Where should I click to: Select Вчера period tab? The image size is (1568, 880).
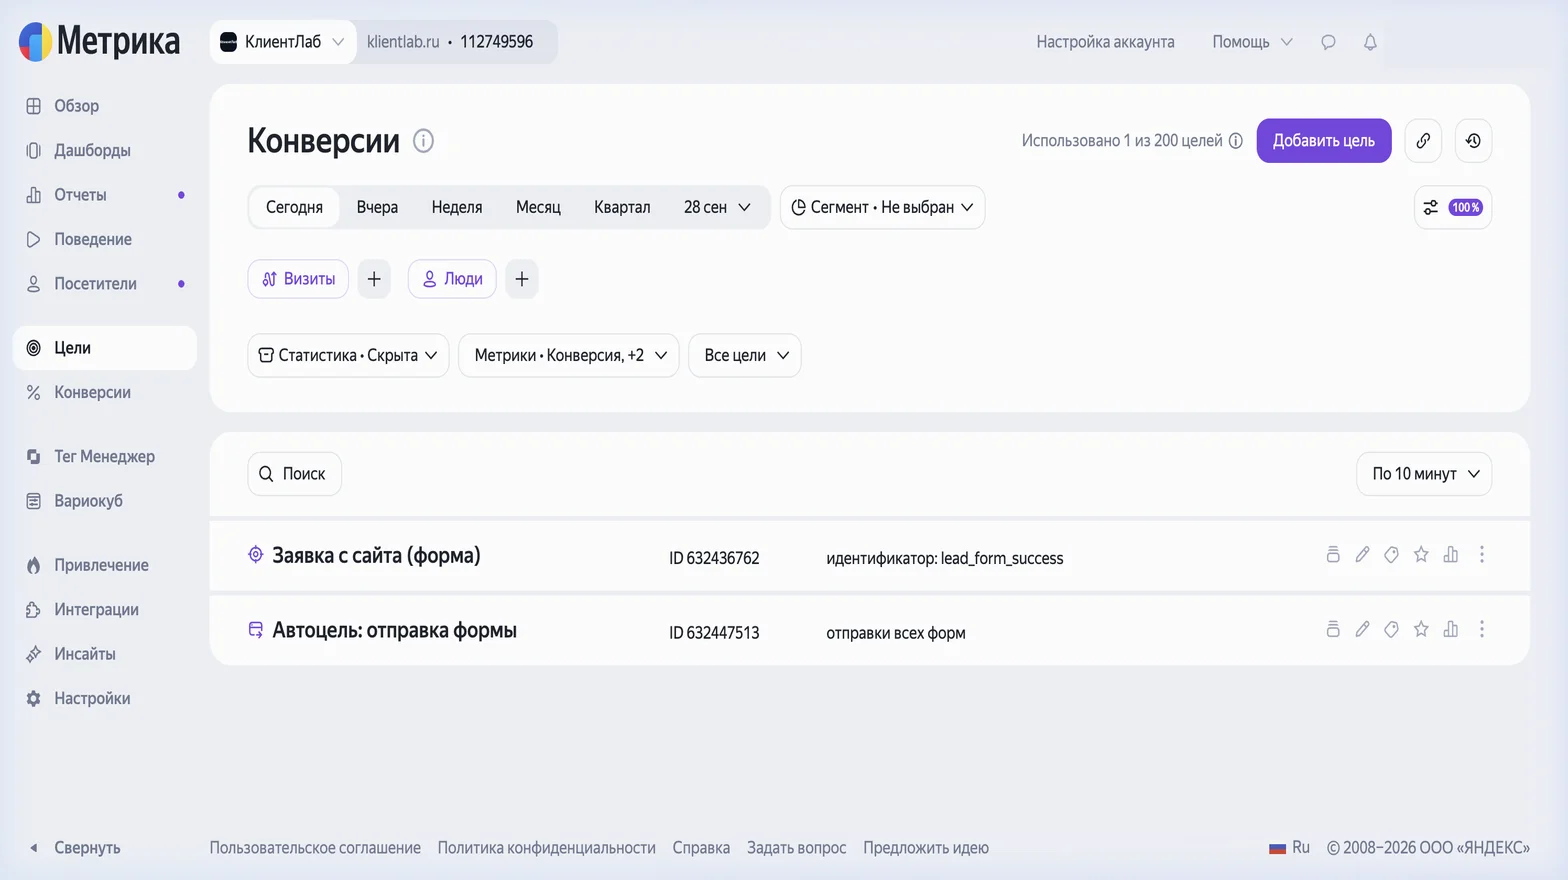pos(377,207)
